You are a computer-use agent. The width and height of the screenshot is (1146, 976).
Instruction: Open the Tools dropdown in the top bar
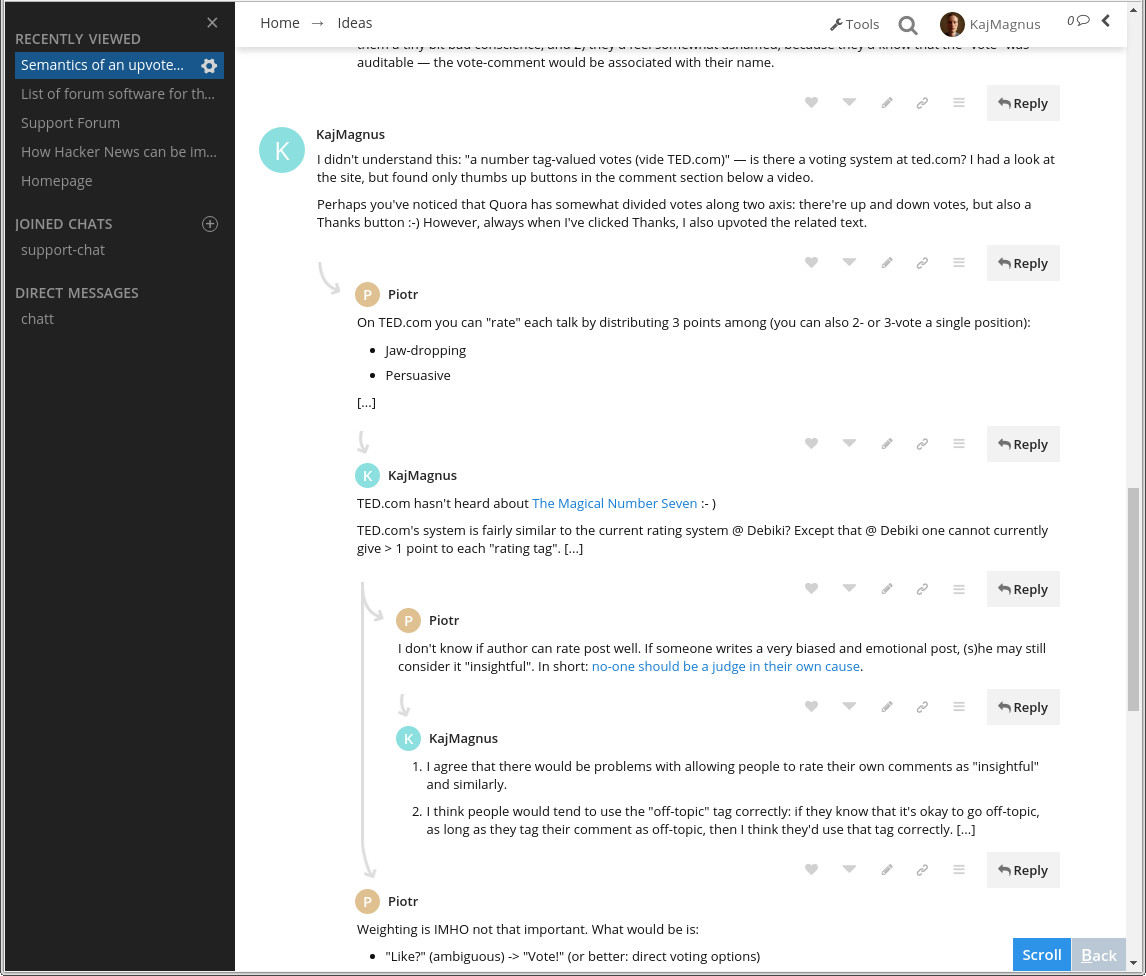(854, 24)
